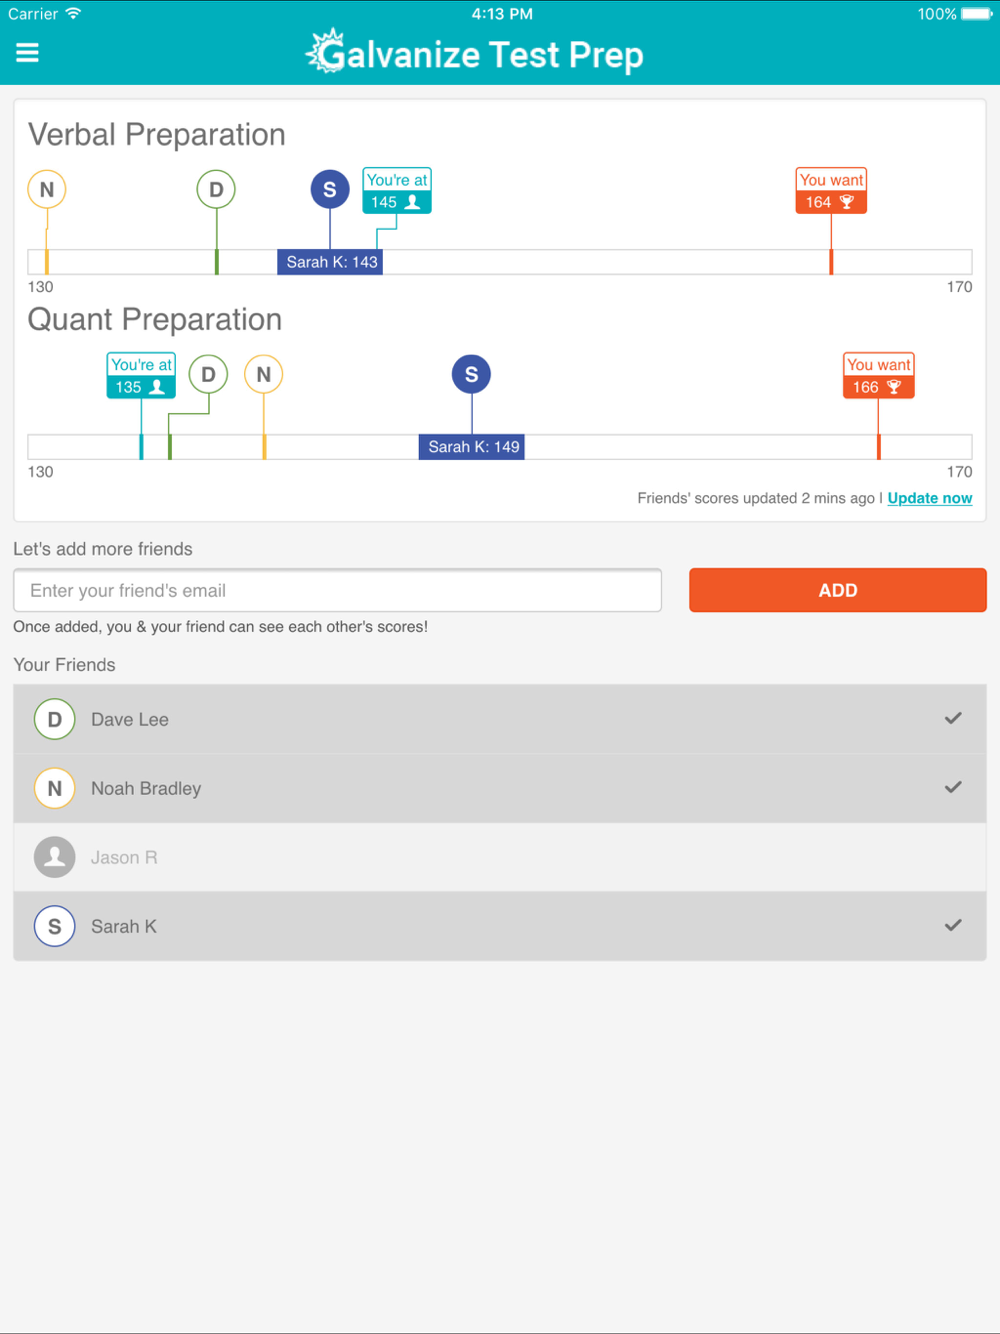Toggle the checkmark for Dave Lee
This screenshot has width=1000, height=1334.
(x=953, y=718)
